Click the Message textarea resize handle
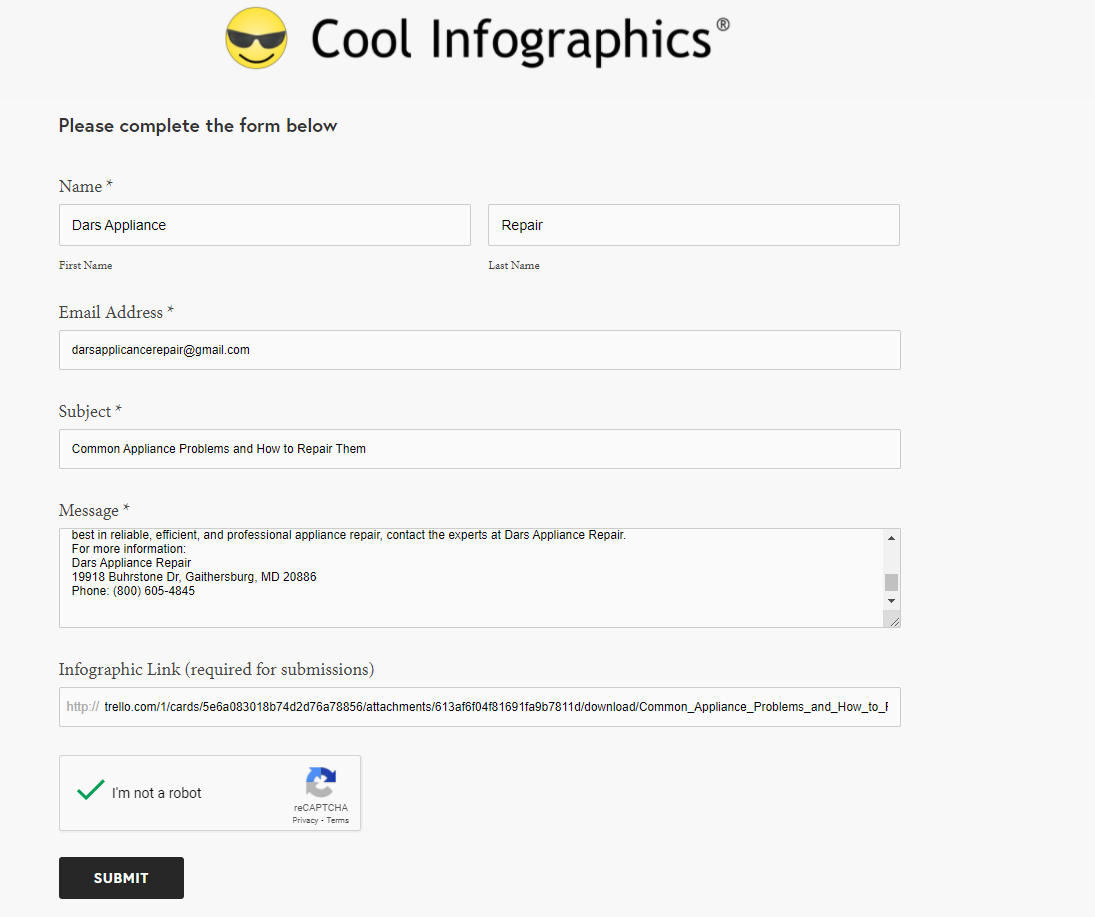1095x917 pixels. coord(893,621)
